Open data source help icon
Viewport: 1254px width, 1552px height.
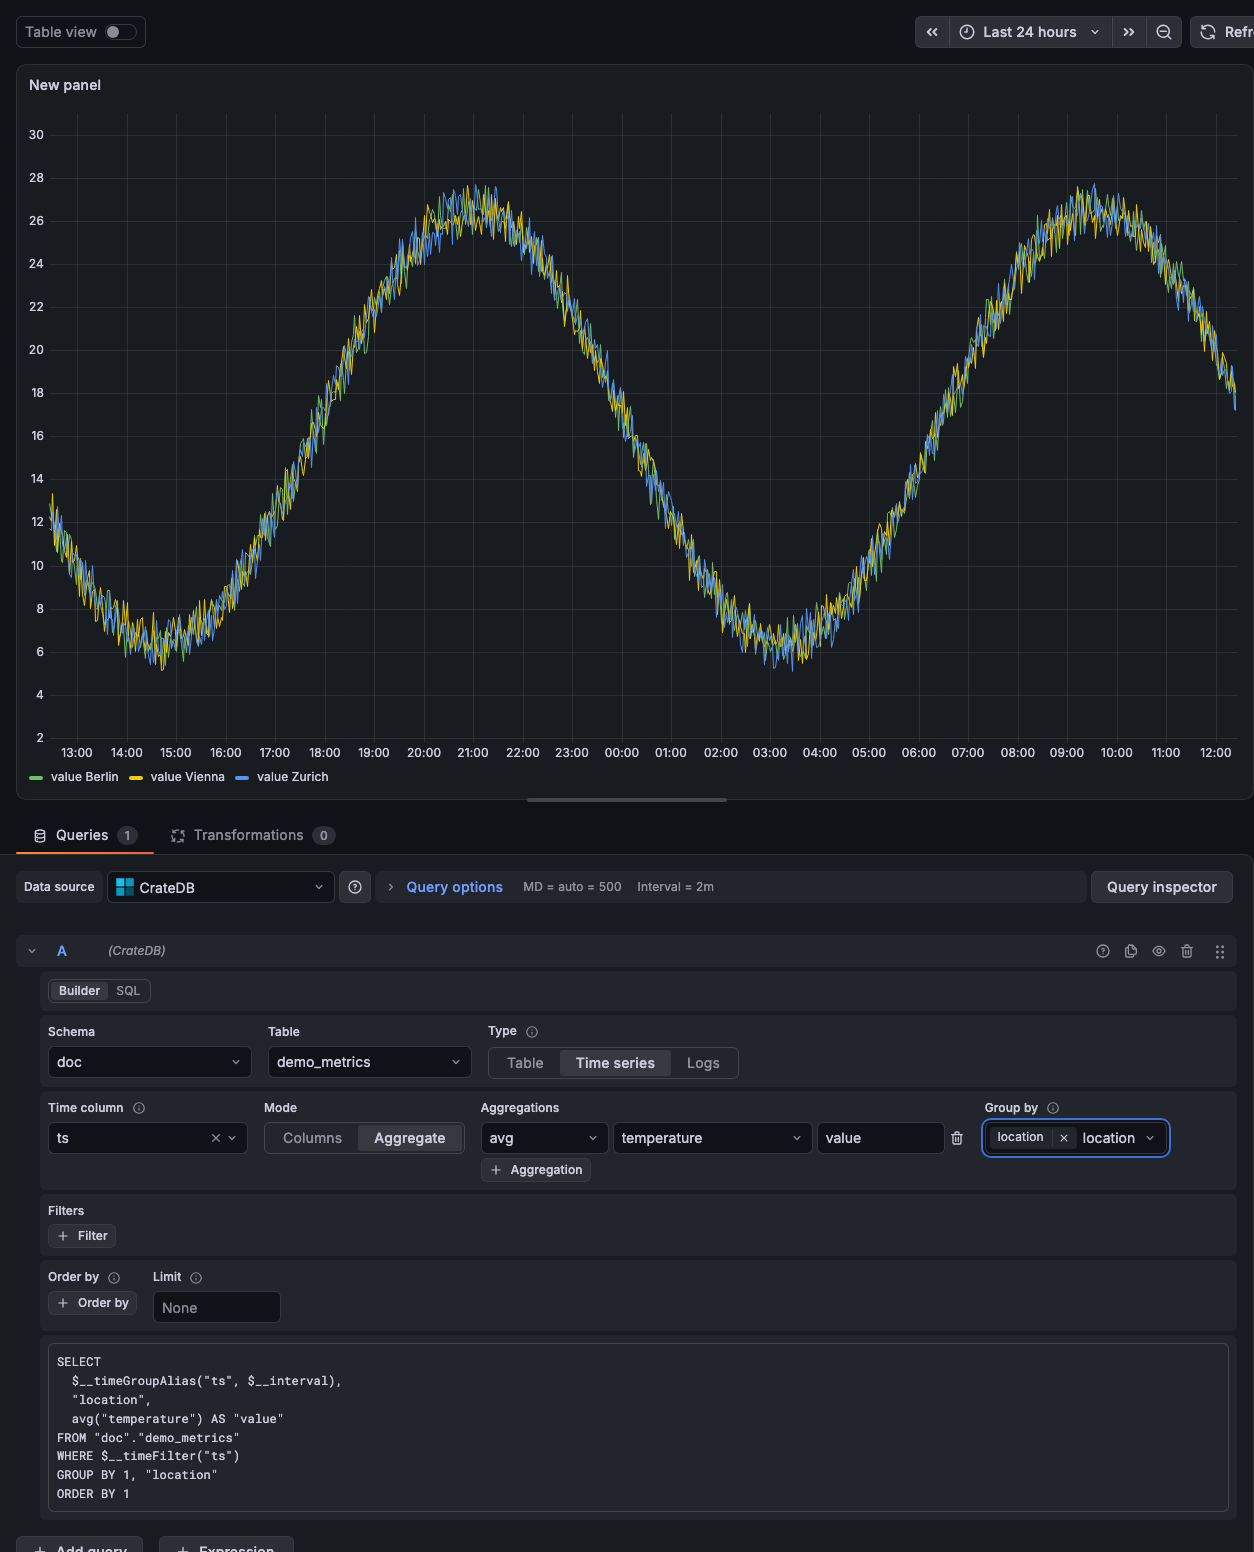[x=355, y=887]
